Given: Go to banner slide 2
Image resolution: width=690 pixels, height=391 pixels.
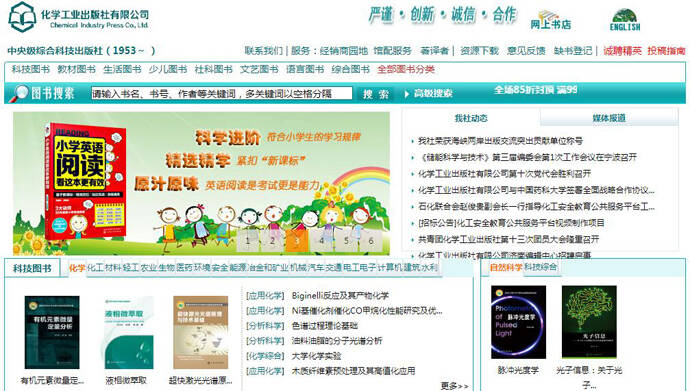Looking at the screenshot, I should 272,241.
